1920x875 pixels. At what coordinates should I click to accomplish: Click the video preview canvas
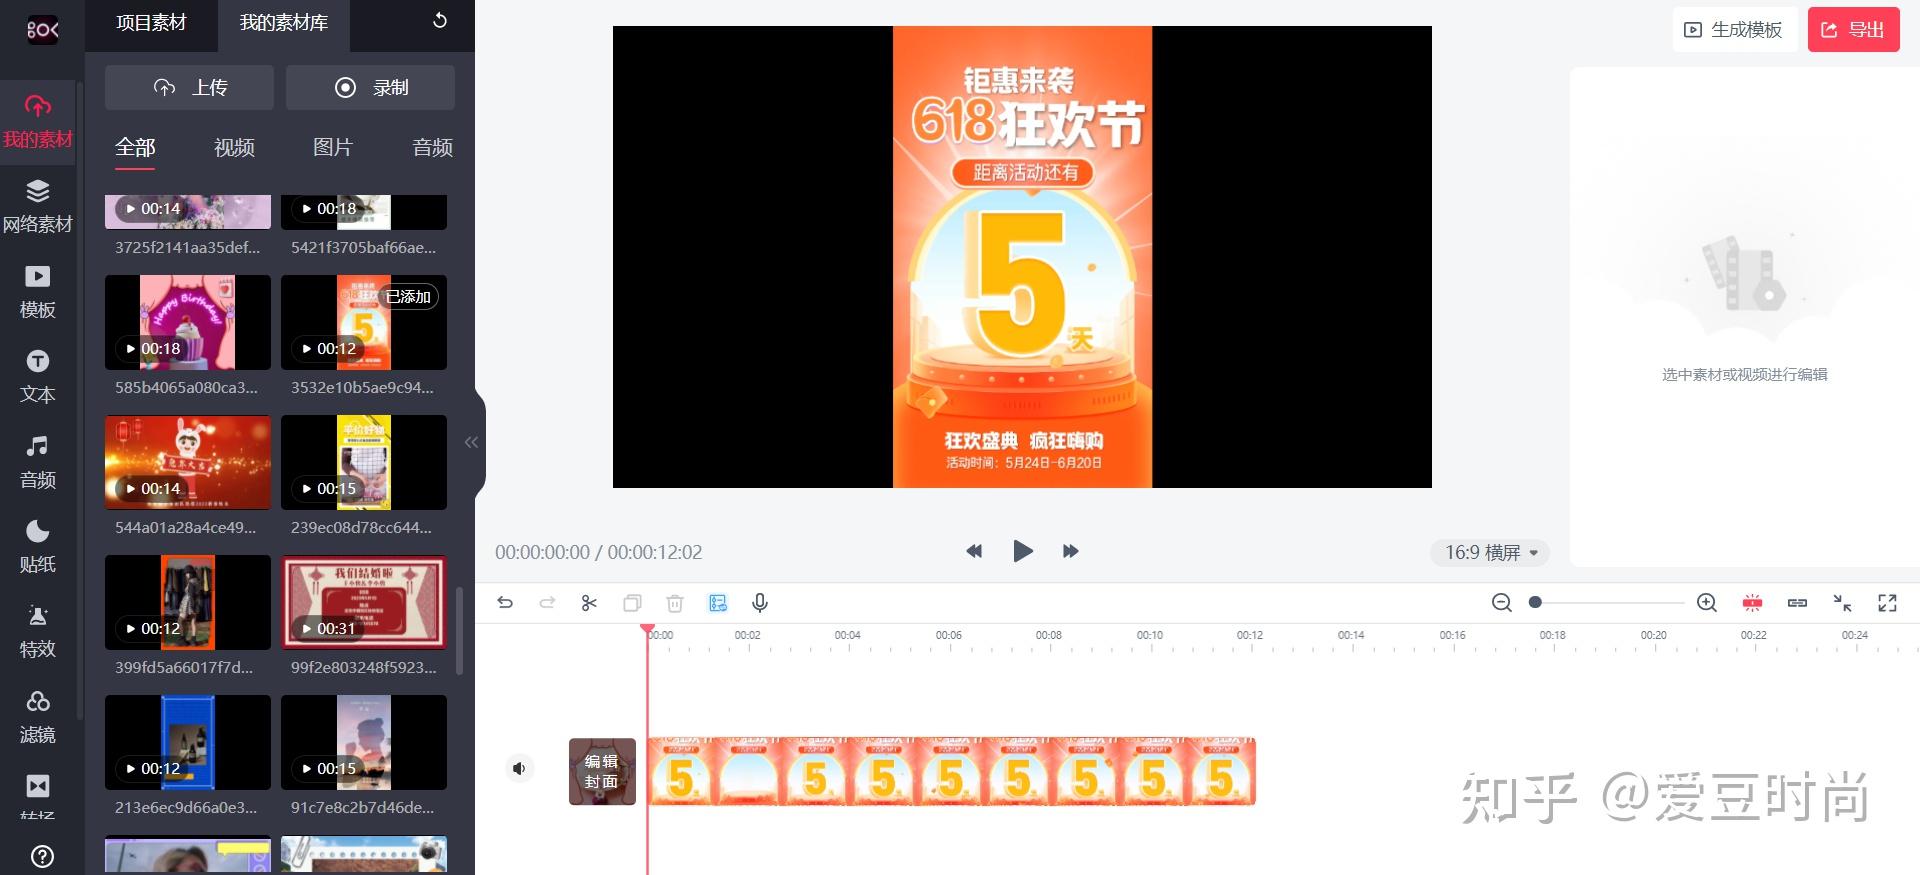coord(1022,257)
